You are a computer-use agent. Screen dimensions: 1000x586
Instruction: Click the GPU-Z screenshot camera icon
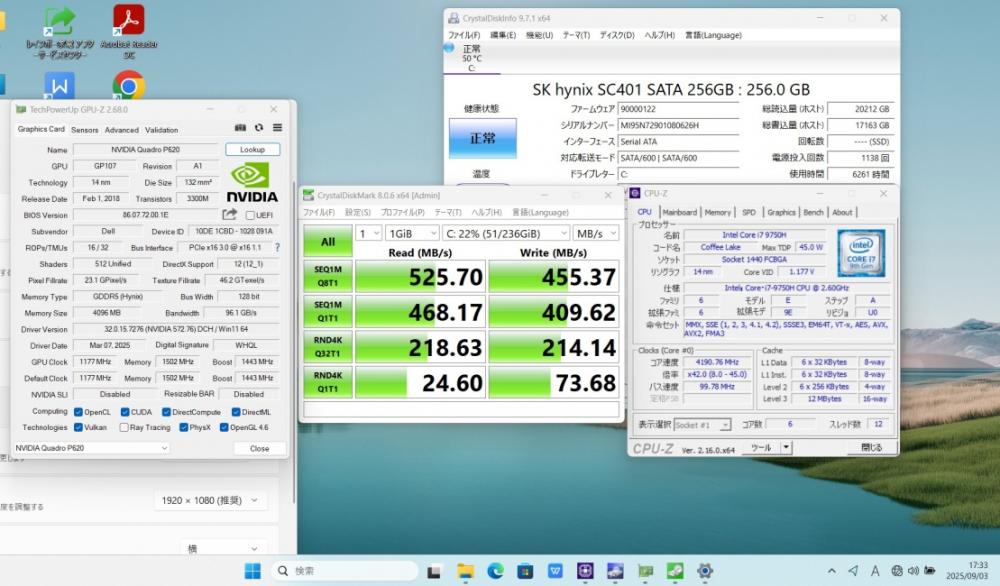(x=240, y=128)
